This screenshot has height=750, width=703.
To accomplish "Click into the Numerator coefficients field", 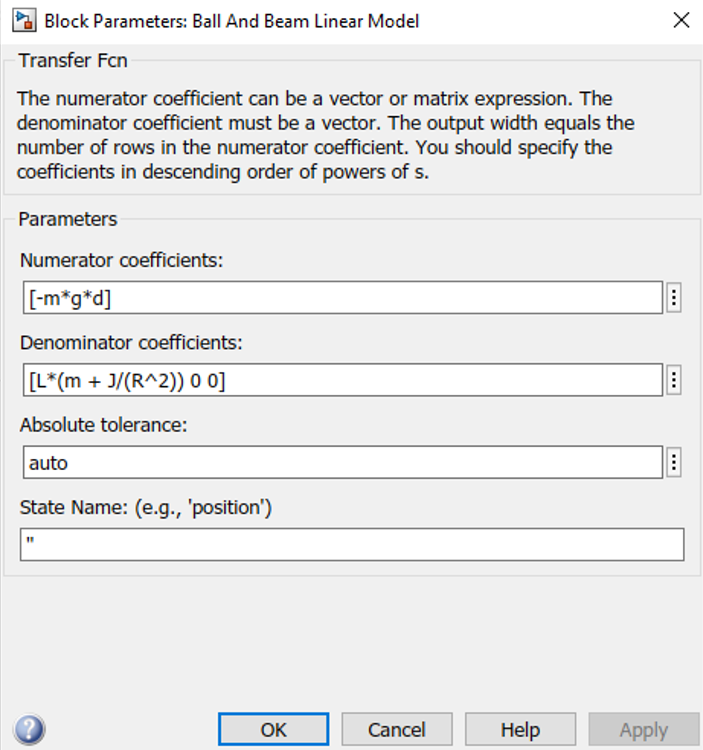I will [343, 298].
